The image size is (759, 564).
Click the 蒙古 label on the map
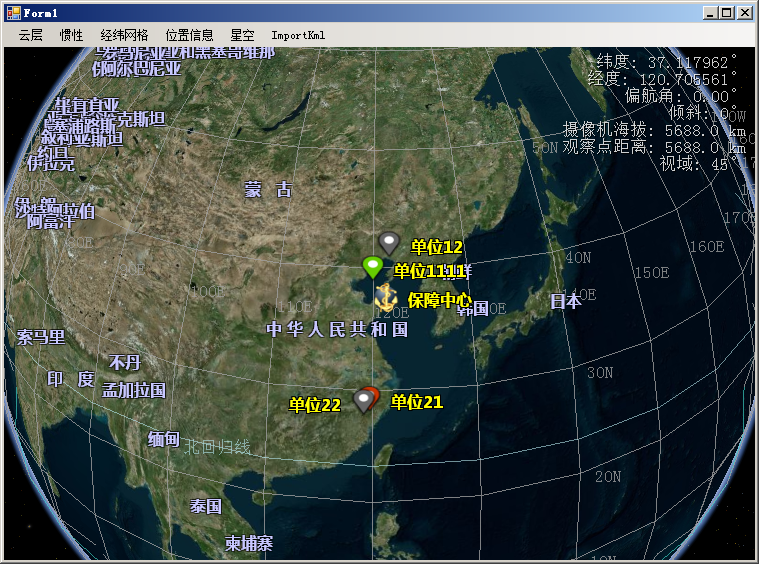coord(268,190)
